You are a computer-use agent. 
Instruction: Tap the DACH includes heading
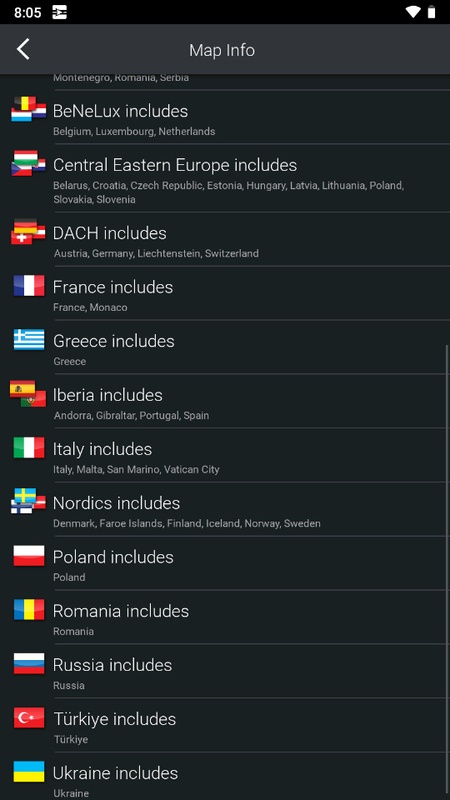pyautogui.click(x=110, y=233)
